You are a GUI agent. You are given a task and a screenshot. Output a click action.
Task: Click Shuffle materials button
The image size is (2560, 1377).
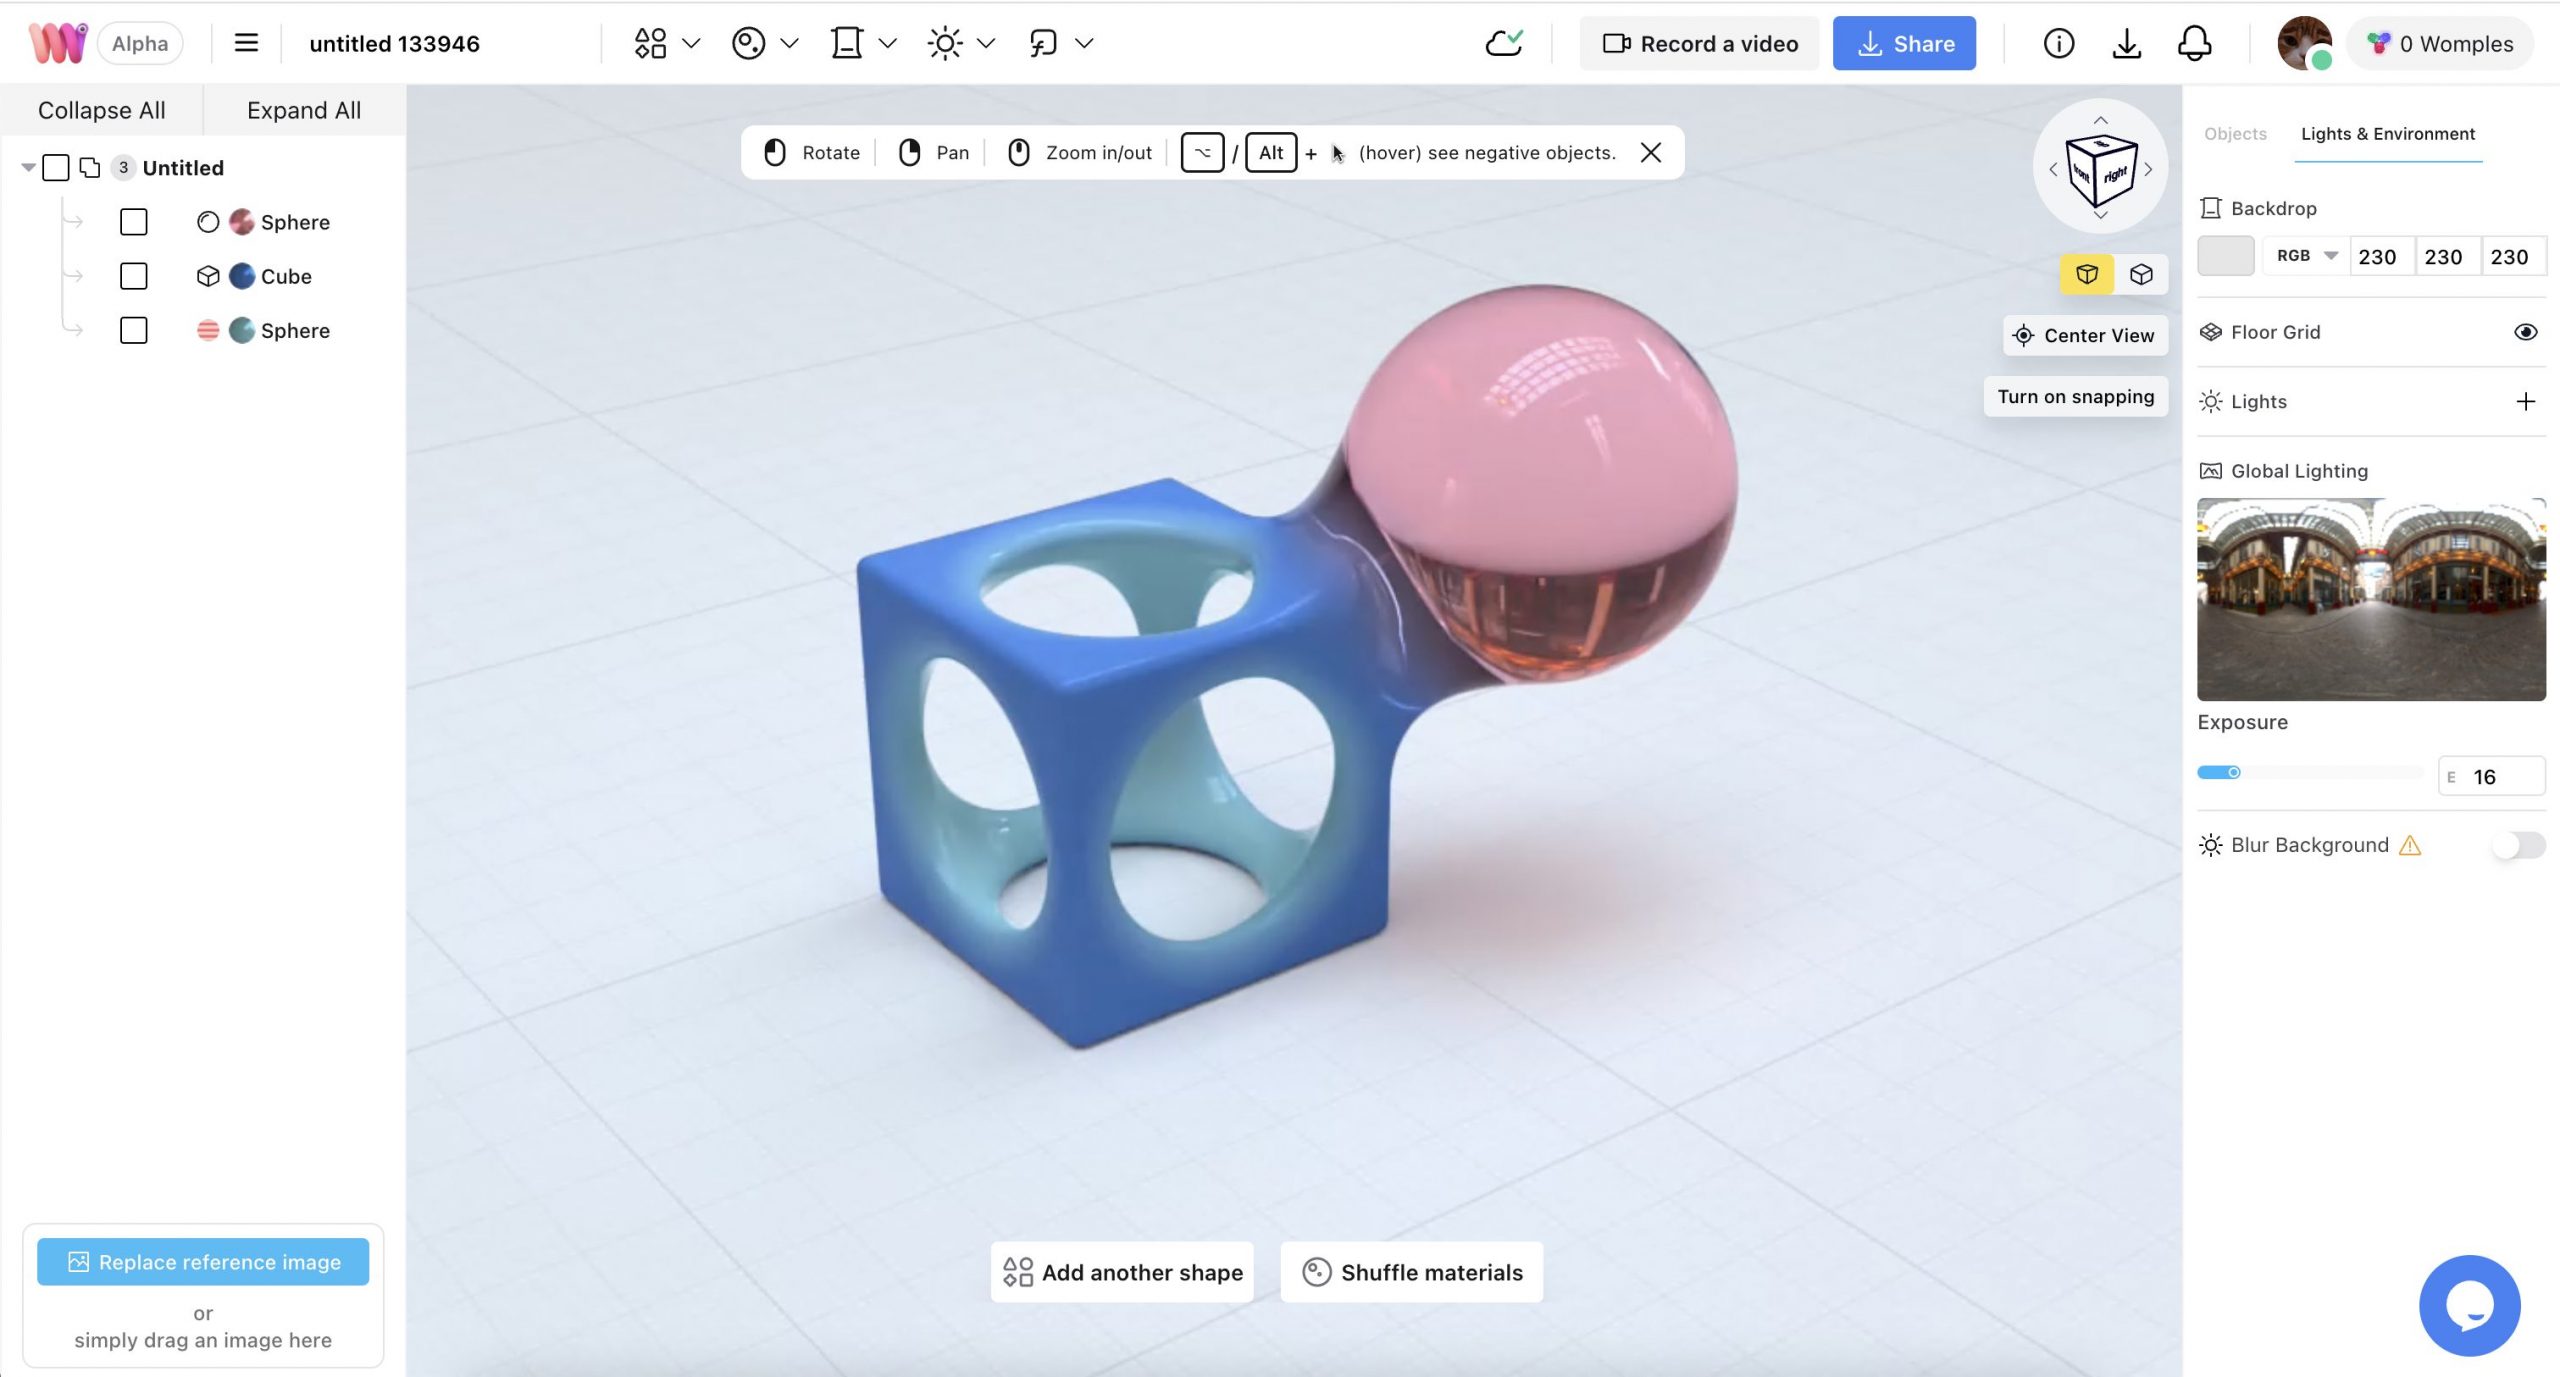pos(1412,1272)
